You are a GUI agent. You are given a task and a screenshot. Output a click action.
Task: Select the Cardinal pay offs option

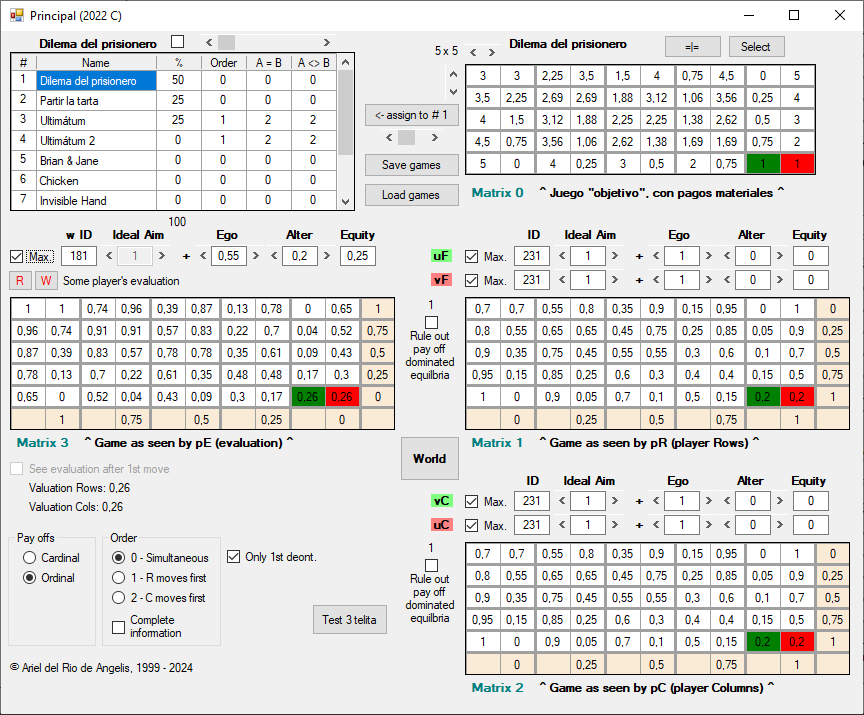[x=30, y=558]
